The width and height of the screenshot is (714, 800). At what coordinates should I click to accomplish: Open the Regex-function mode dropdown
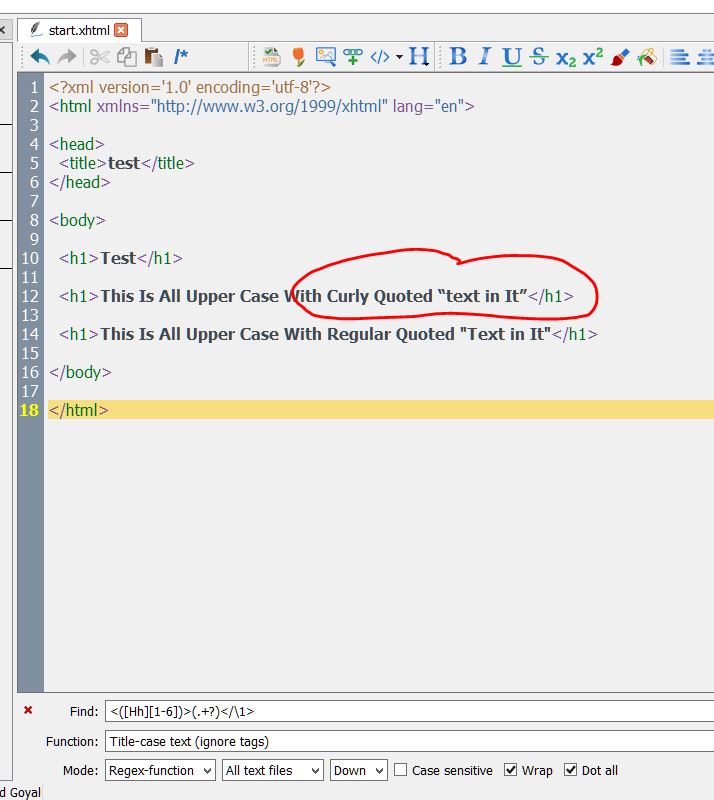click(160, 770)
